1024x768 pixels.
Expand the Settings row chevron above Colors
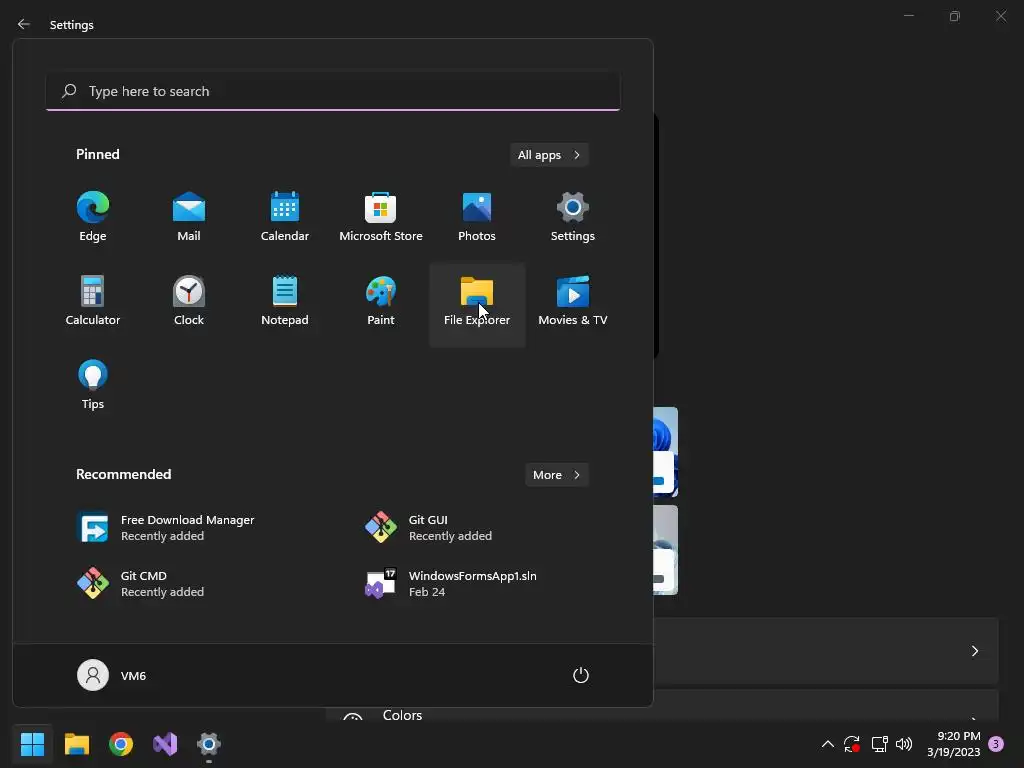[x=974, y=651]
